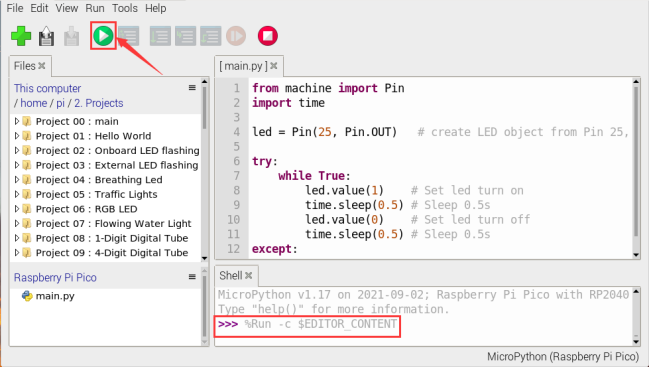Select main.py in the Pico file list
650x367 pixels.
55,296
